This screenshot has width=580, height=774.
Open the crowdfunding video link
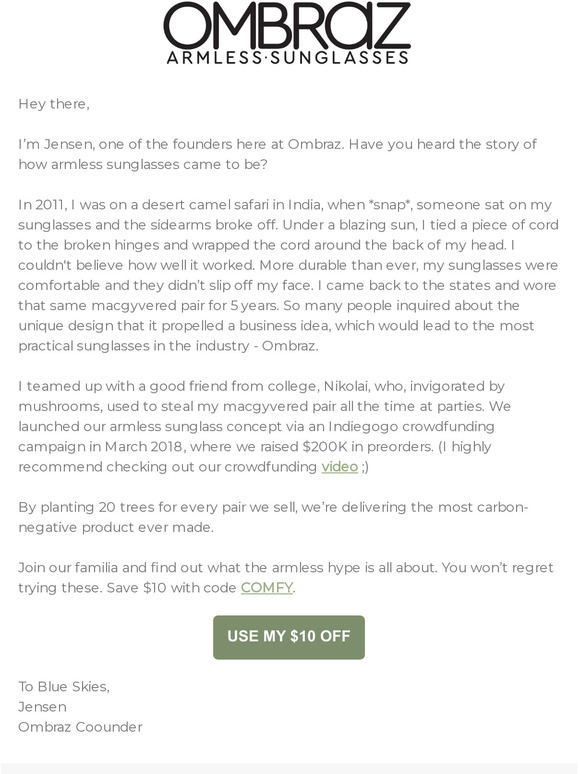(x=340, y=466)
